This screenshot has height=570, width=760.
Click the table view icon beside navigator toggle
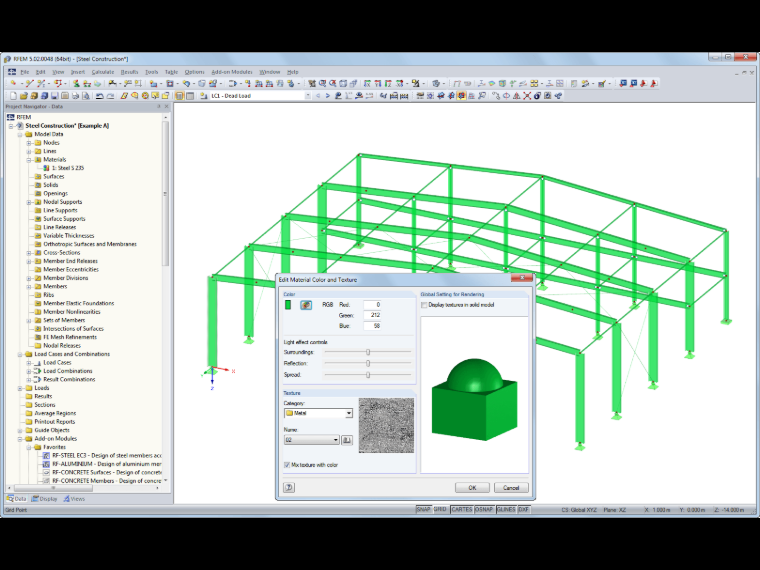(190, 96)
